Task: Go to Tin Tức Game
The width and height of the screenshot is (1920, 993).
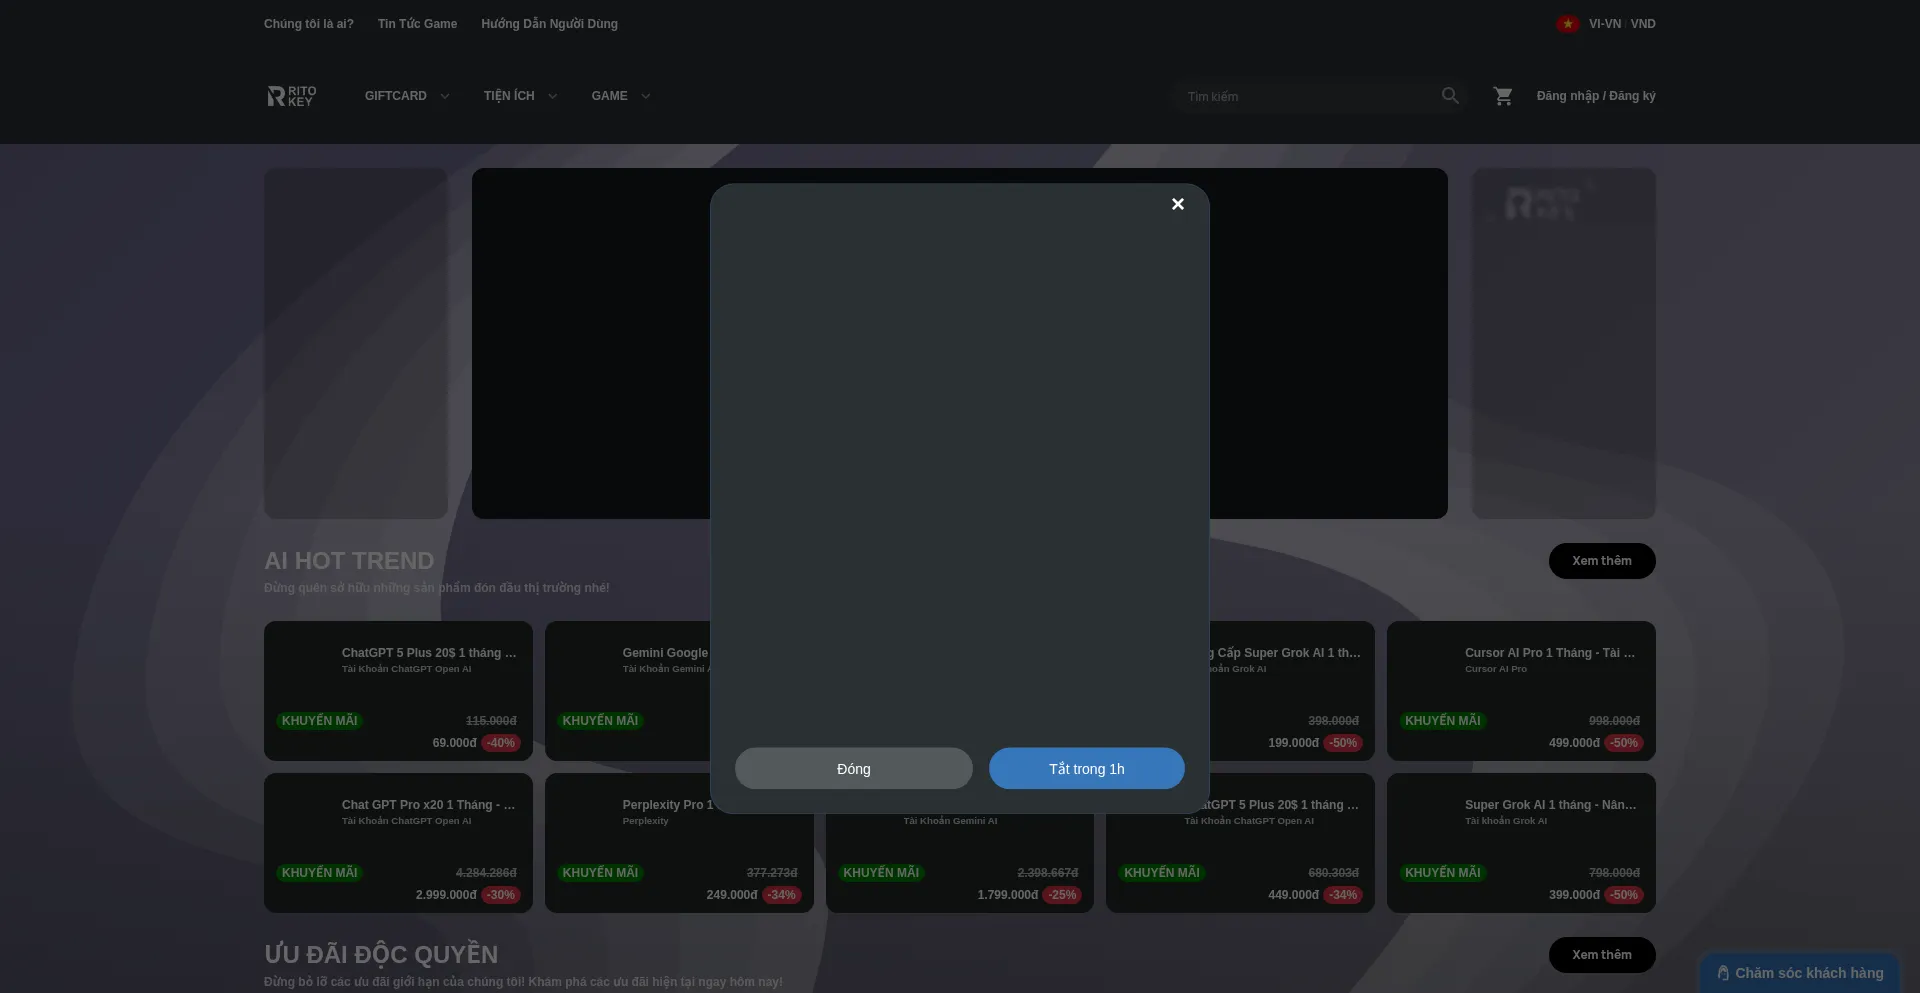Action: [x=417, y=24]
